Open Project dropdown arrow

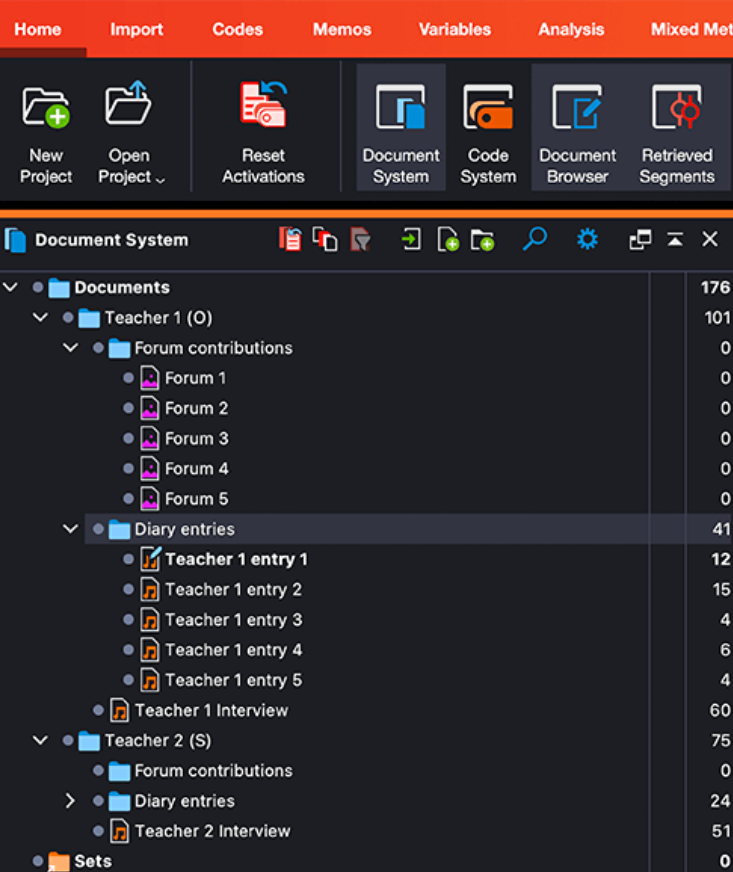[x=160, y=180]
